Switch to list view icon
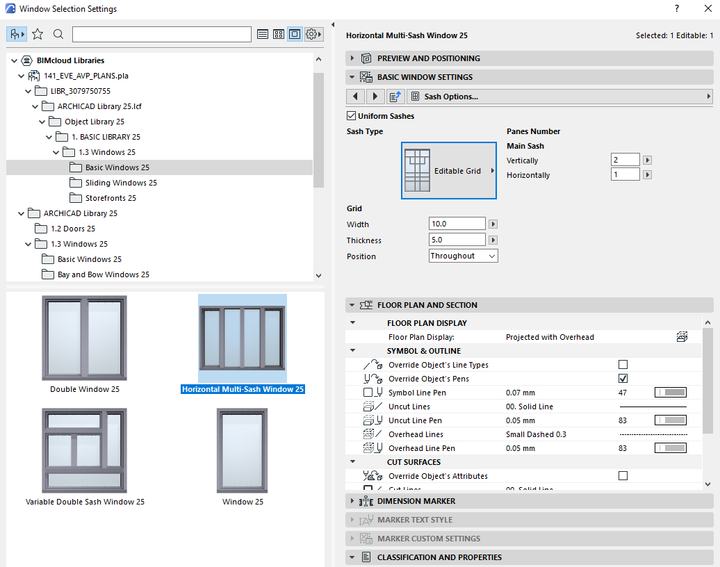 263,34
